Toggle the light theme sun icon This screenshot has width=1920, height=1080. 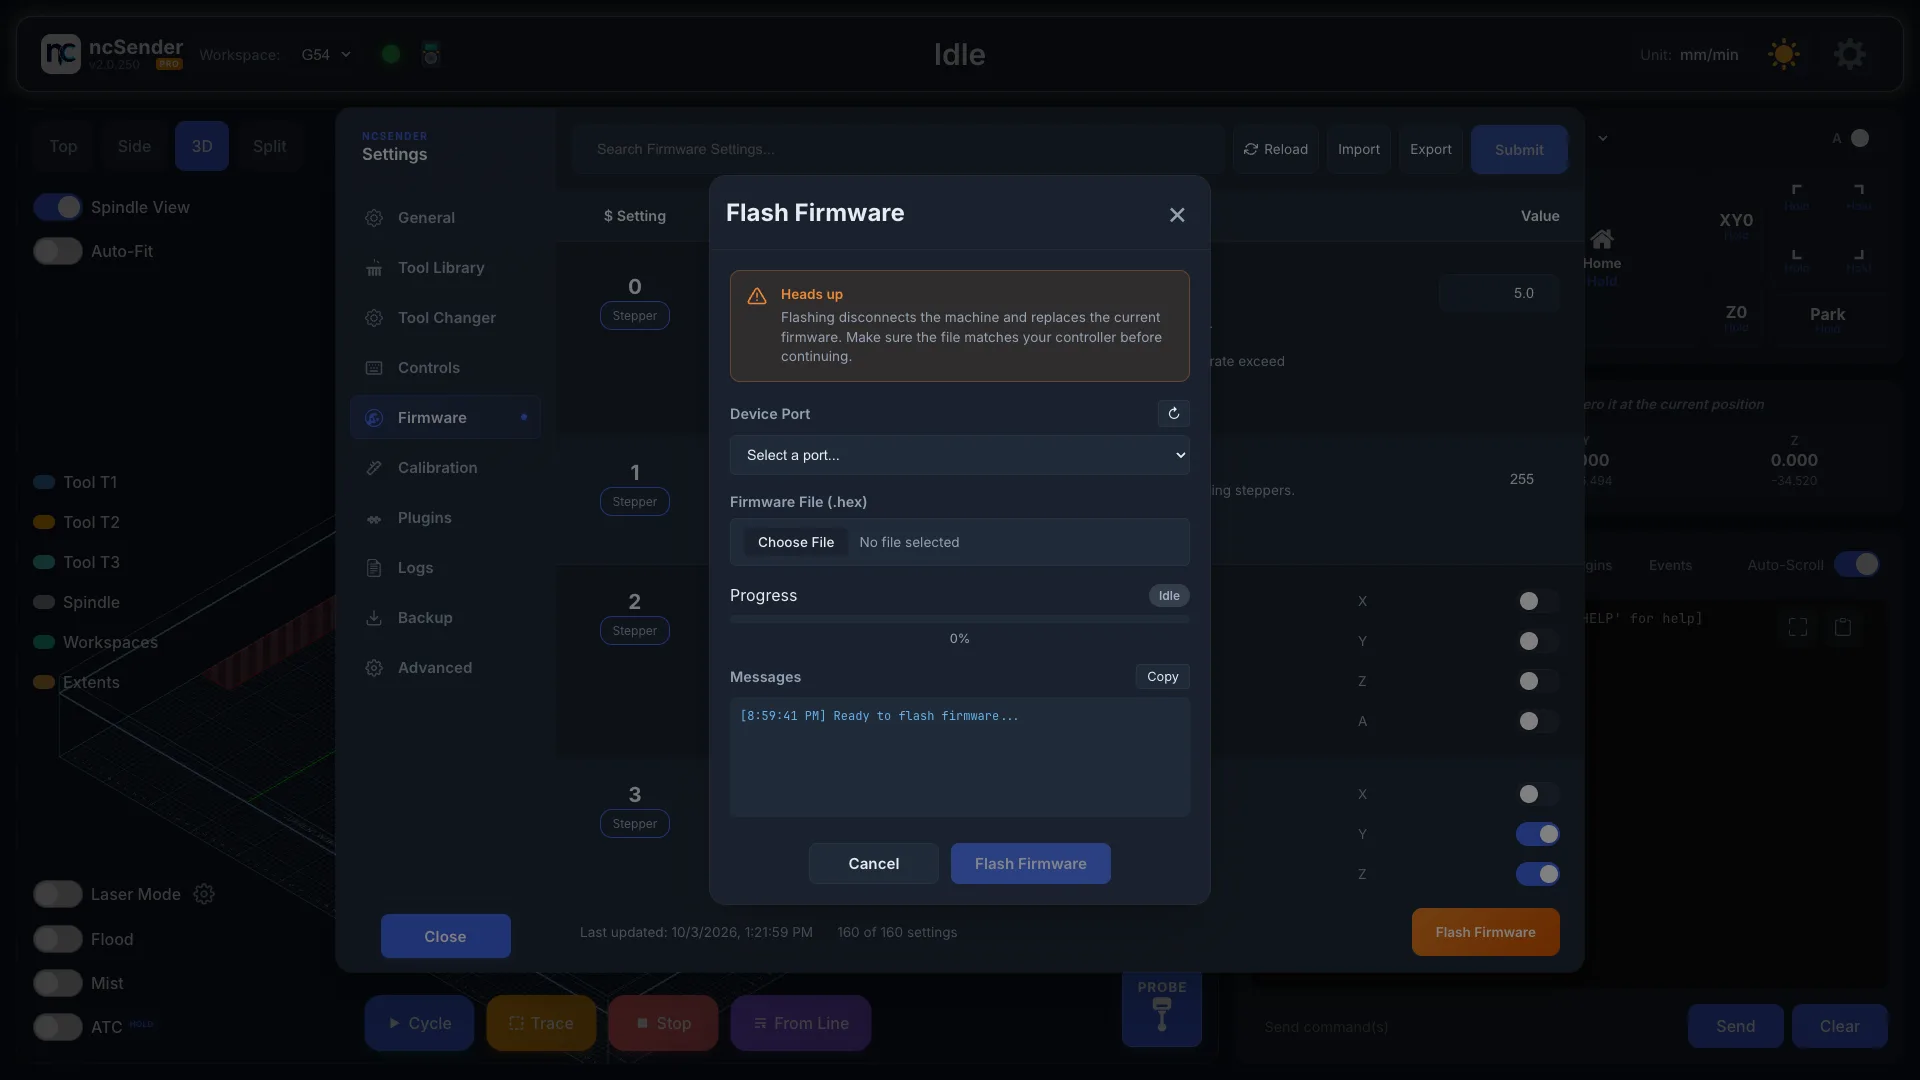point(1784,54)
